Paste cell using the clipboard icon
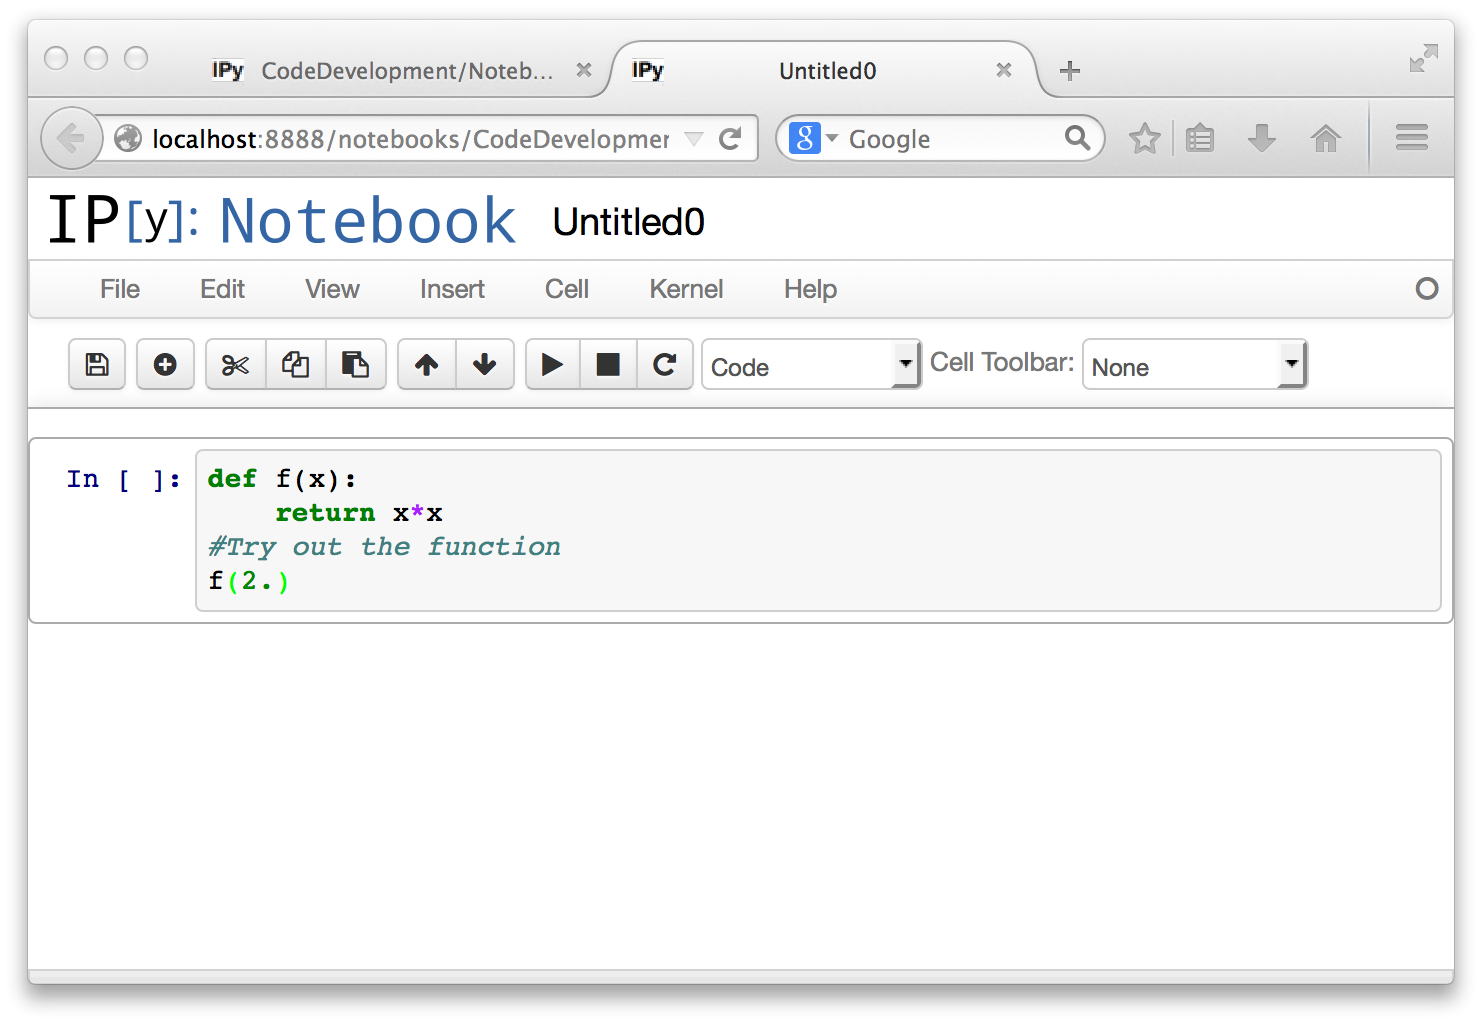Viewport: 1482px width, 1024px height. (x=355, y=365)
